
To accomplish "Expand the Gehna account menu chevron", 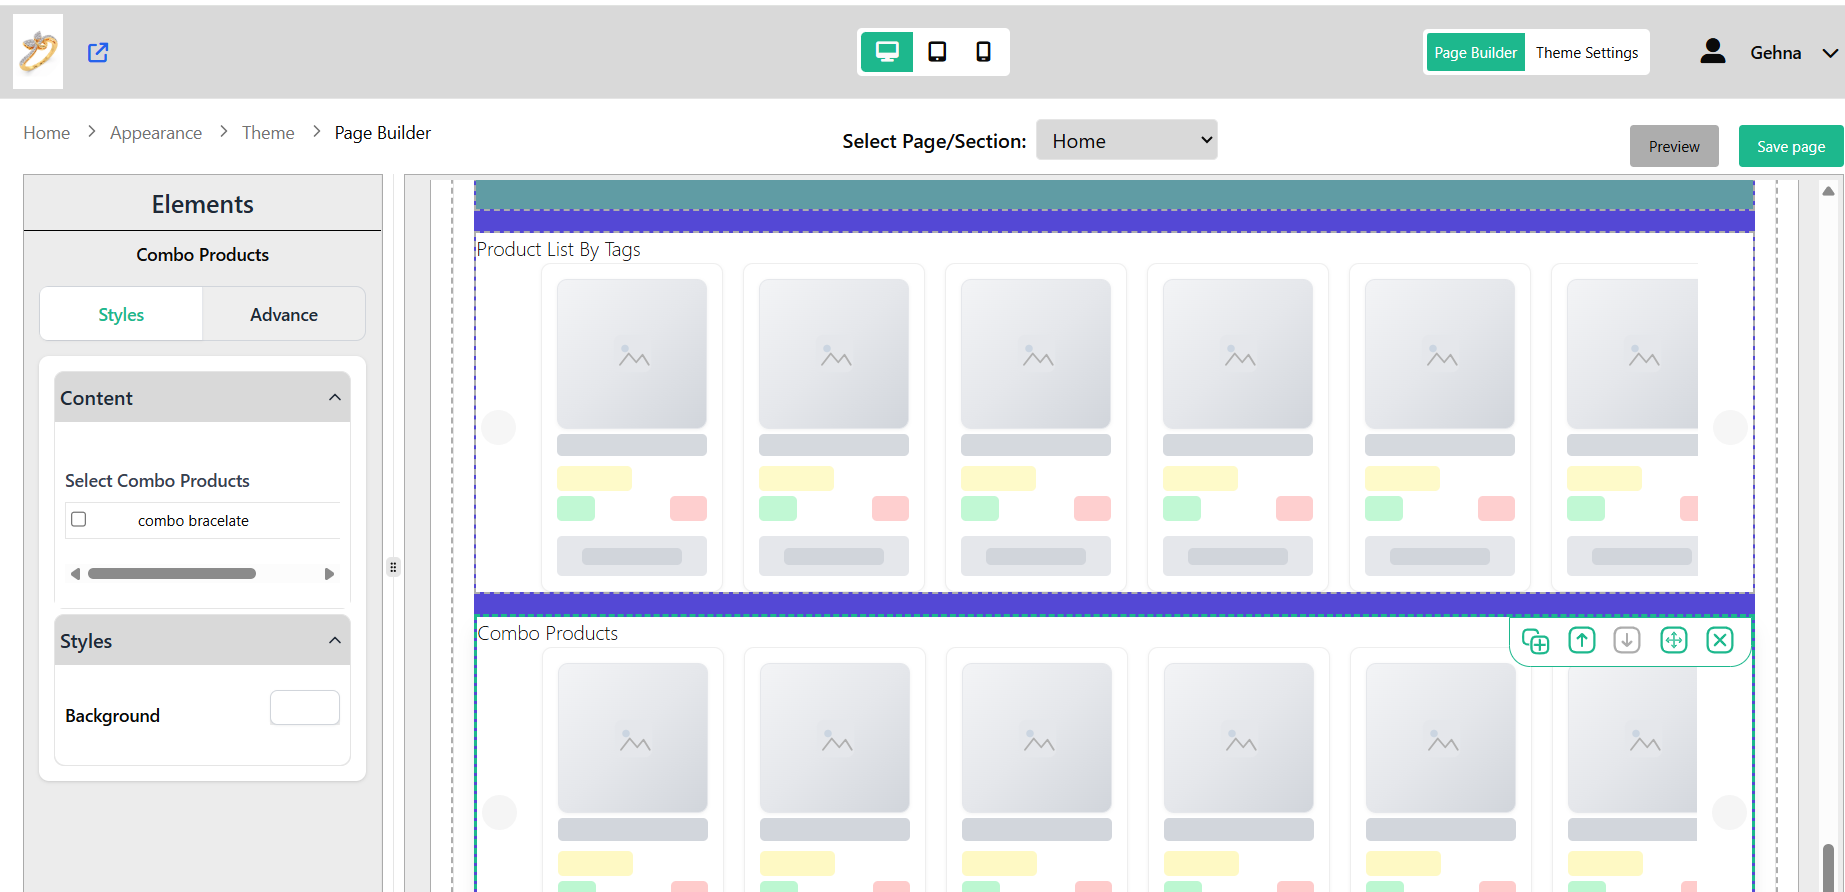I will click(x=1830, y=53).
